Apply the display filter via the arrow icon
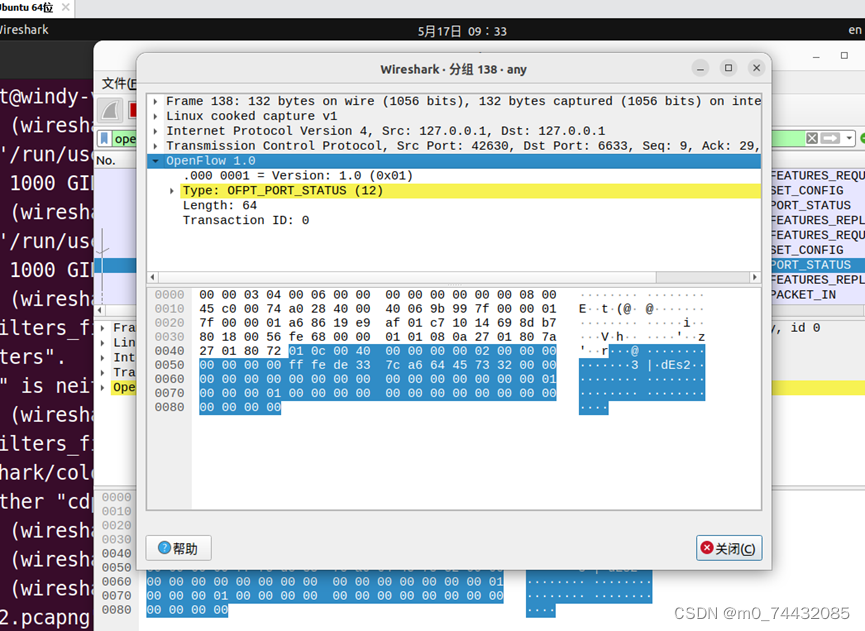Image resolution: width=865 pixels, height=631 pixels. click(x=828, y=138)
